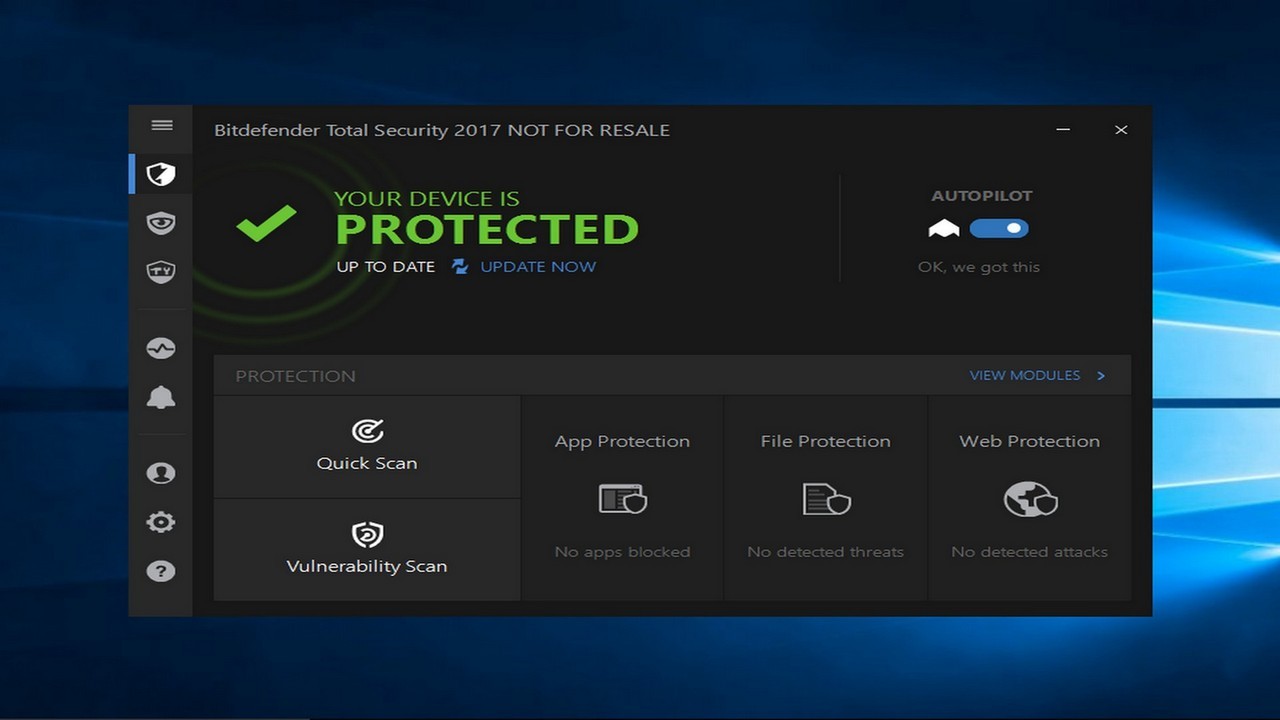The height and width of the screenshot is (720, 1280).
Task: Click the Quick Scan target icon
Action: 367,431
